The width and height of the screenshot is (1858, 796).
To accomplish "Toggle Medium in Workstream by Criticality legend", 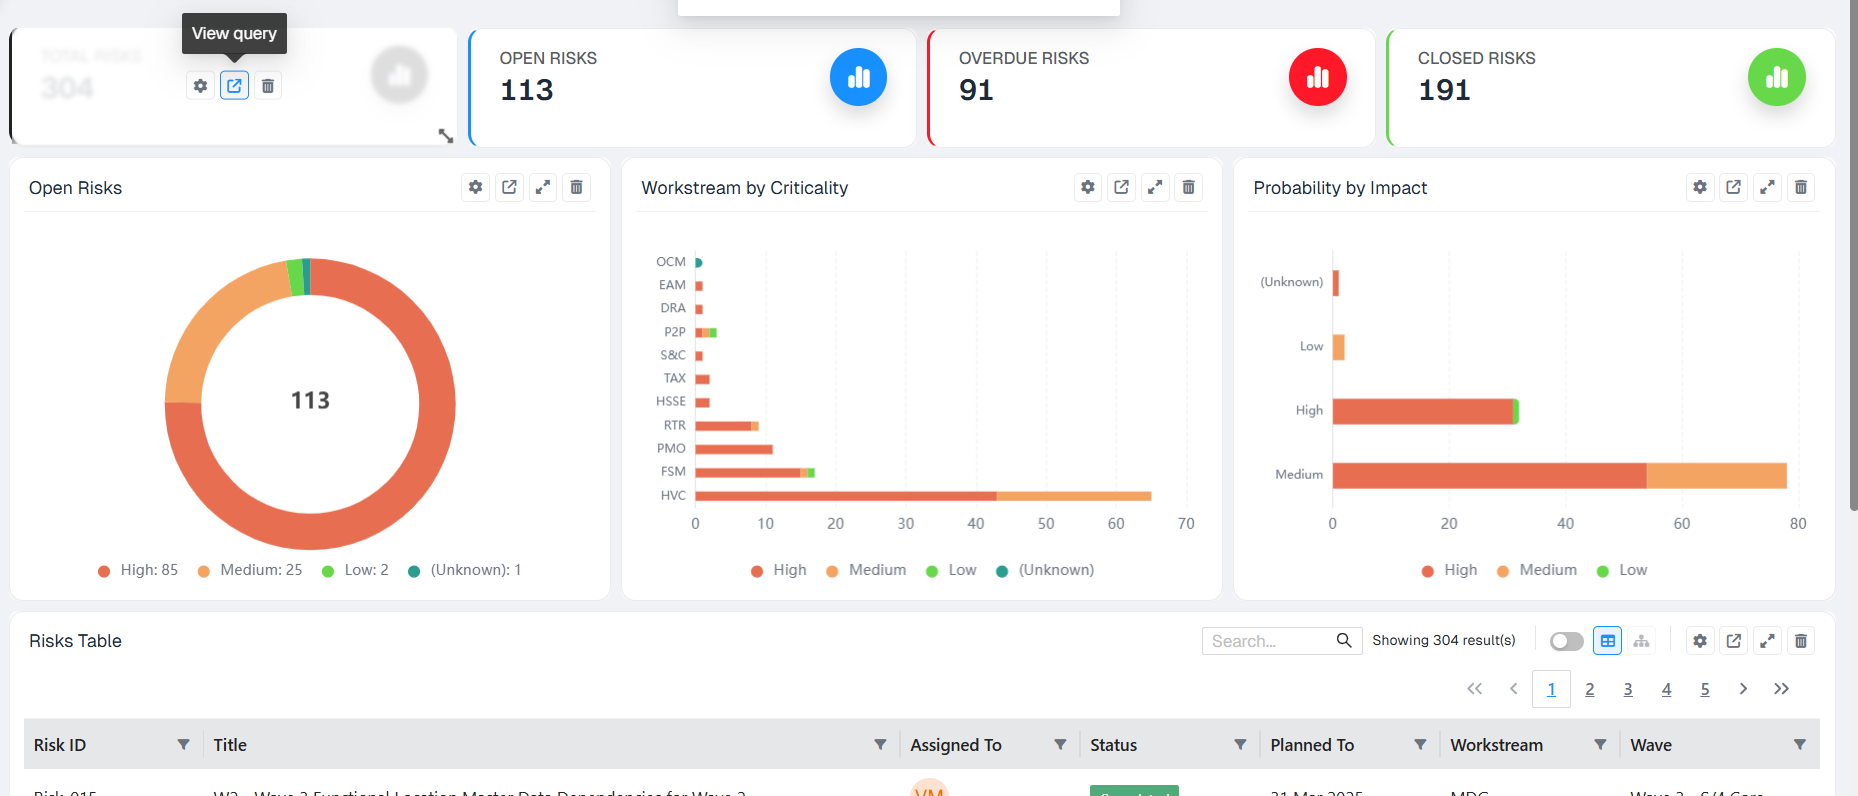I will click(866, 570).
